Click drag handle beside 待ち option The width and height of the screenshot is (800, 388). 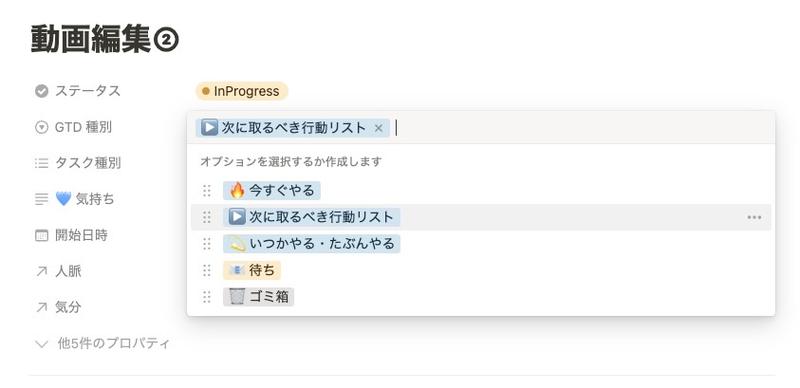click(x=207, y=271)
